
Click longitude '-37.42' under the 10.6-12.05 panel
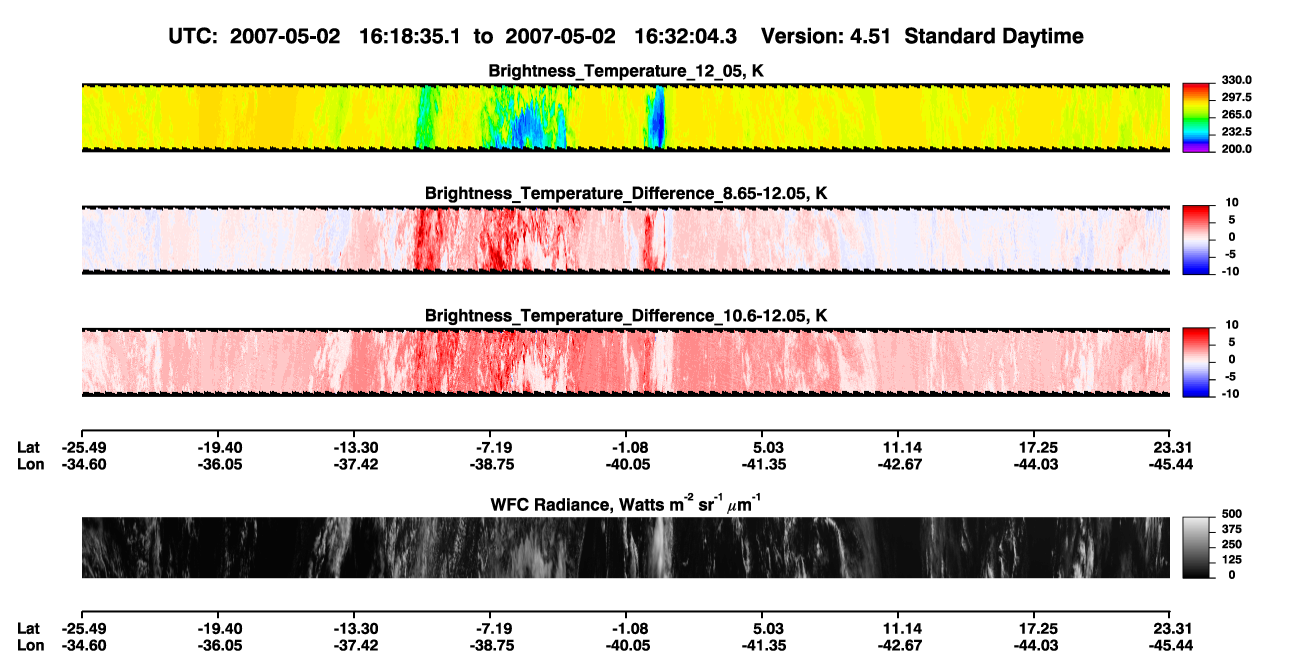pyautogui.click(x=358, y=464)
